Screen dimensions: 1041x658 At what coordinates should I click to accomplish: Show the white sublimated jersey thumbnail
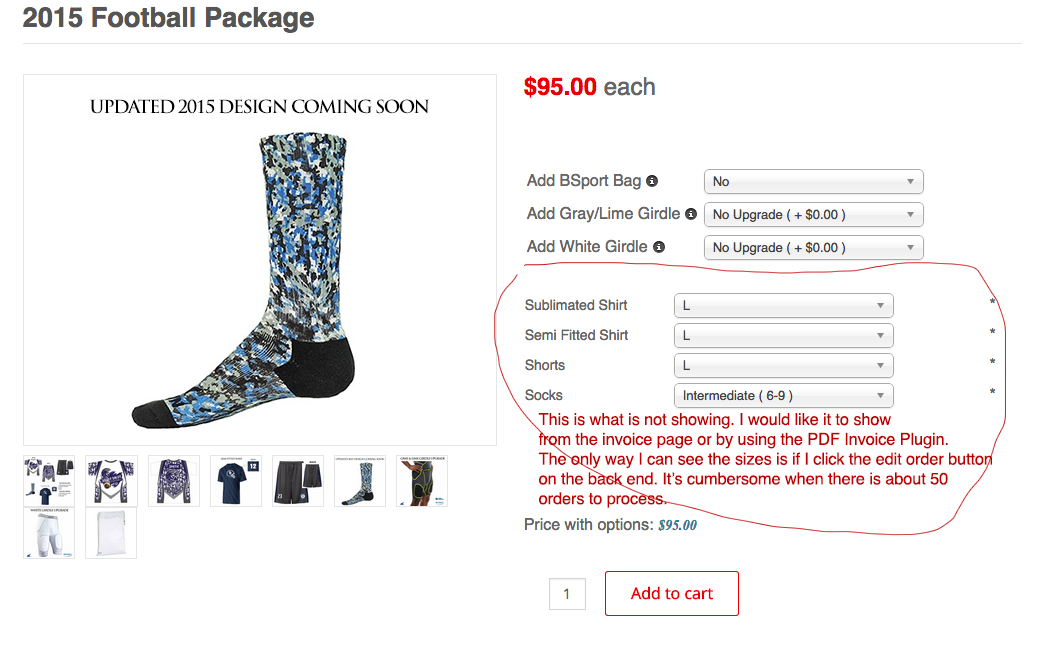point(111,481)
